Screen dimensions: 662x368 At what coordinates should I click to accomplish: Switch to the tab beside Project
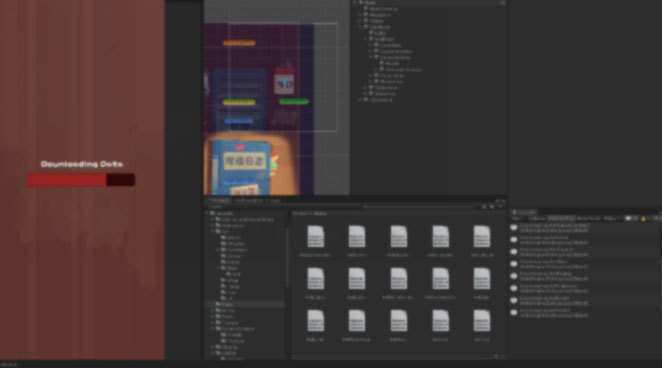tap(257, 200)
